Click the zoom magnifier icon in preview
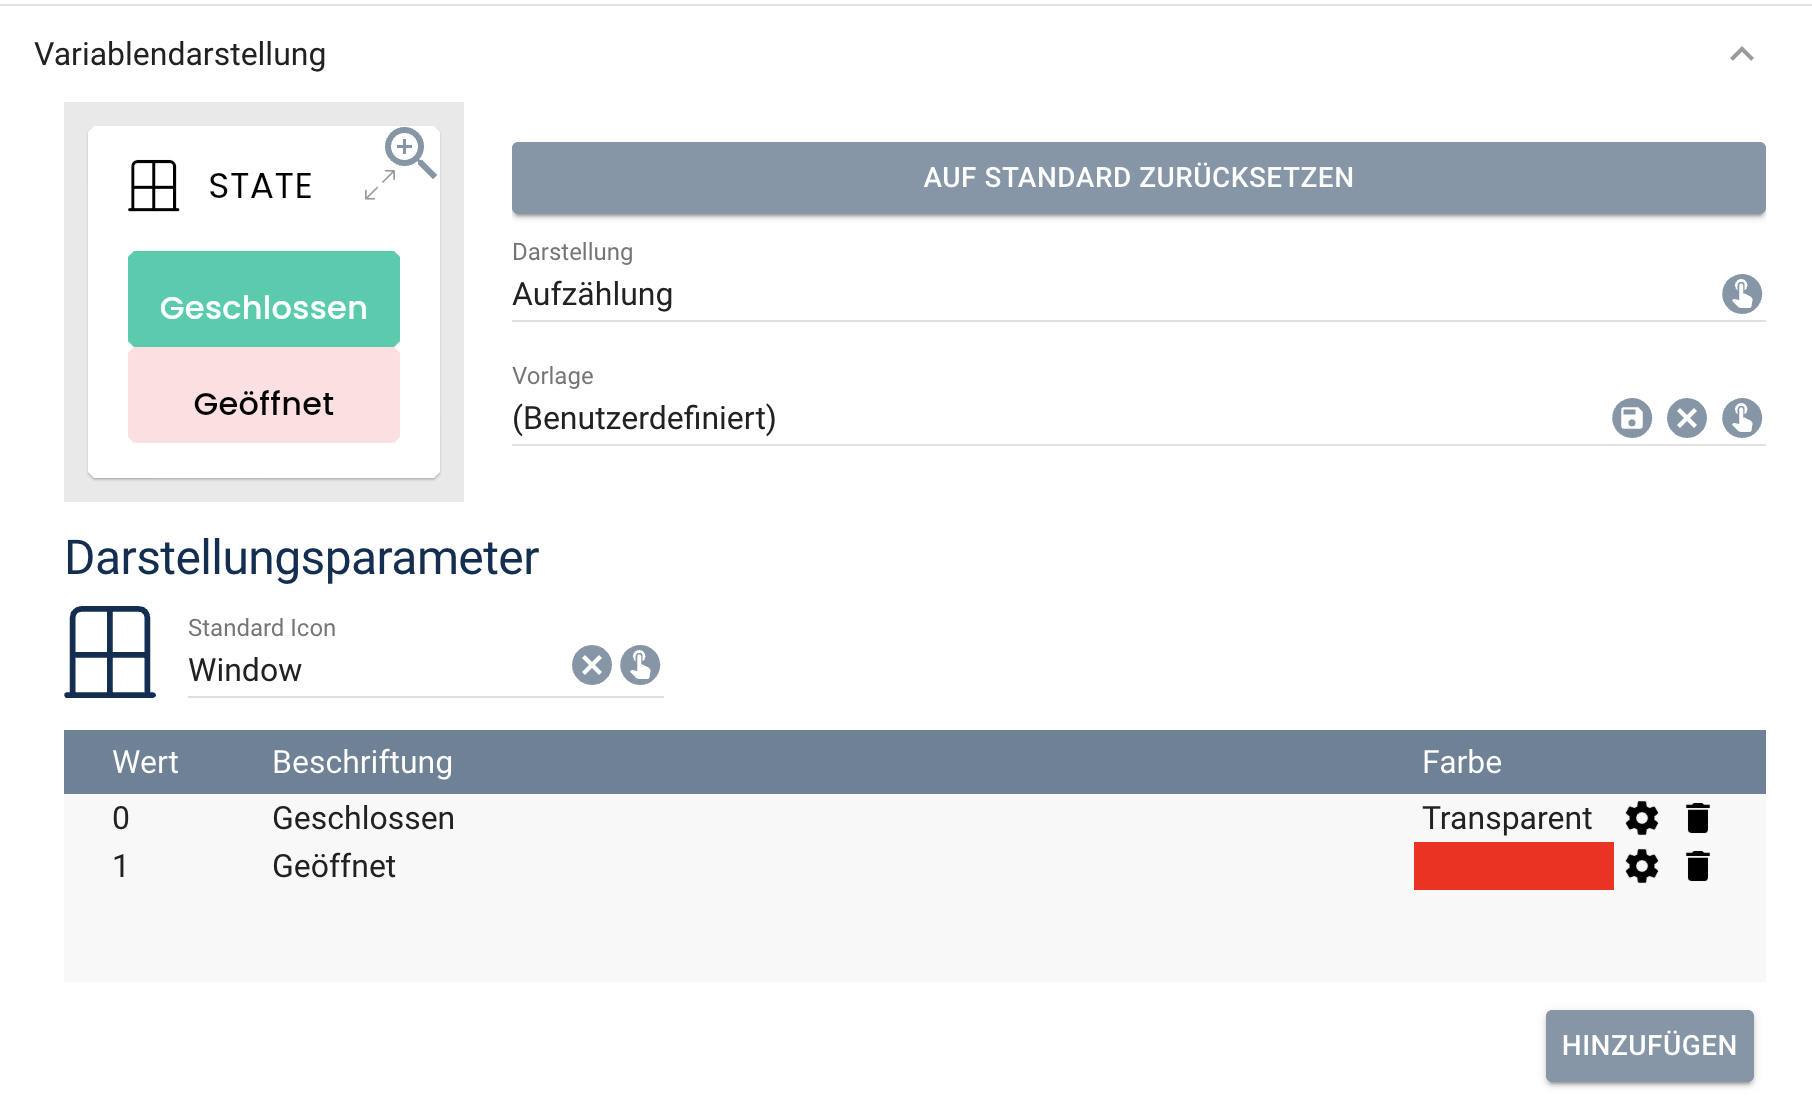1812x1118 pixels. [409, 152]
